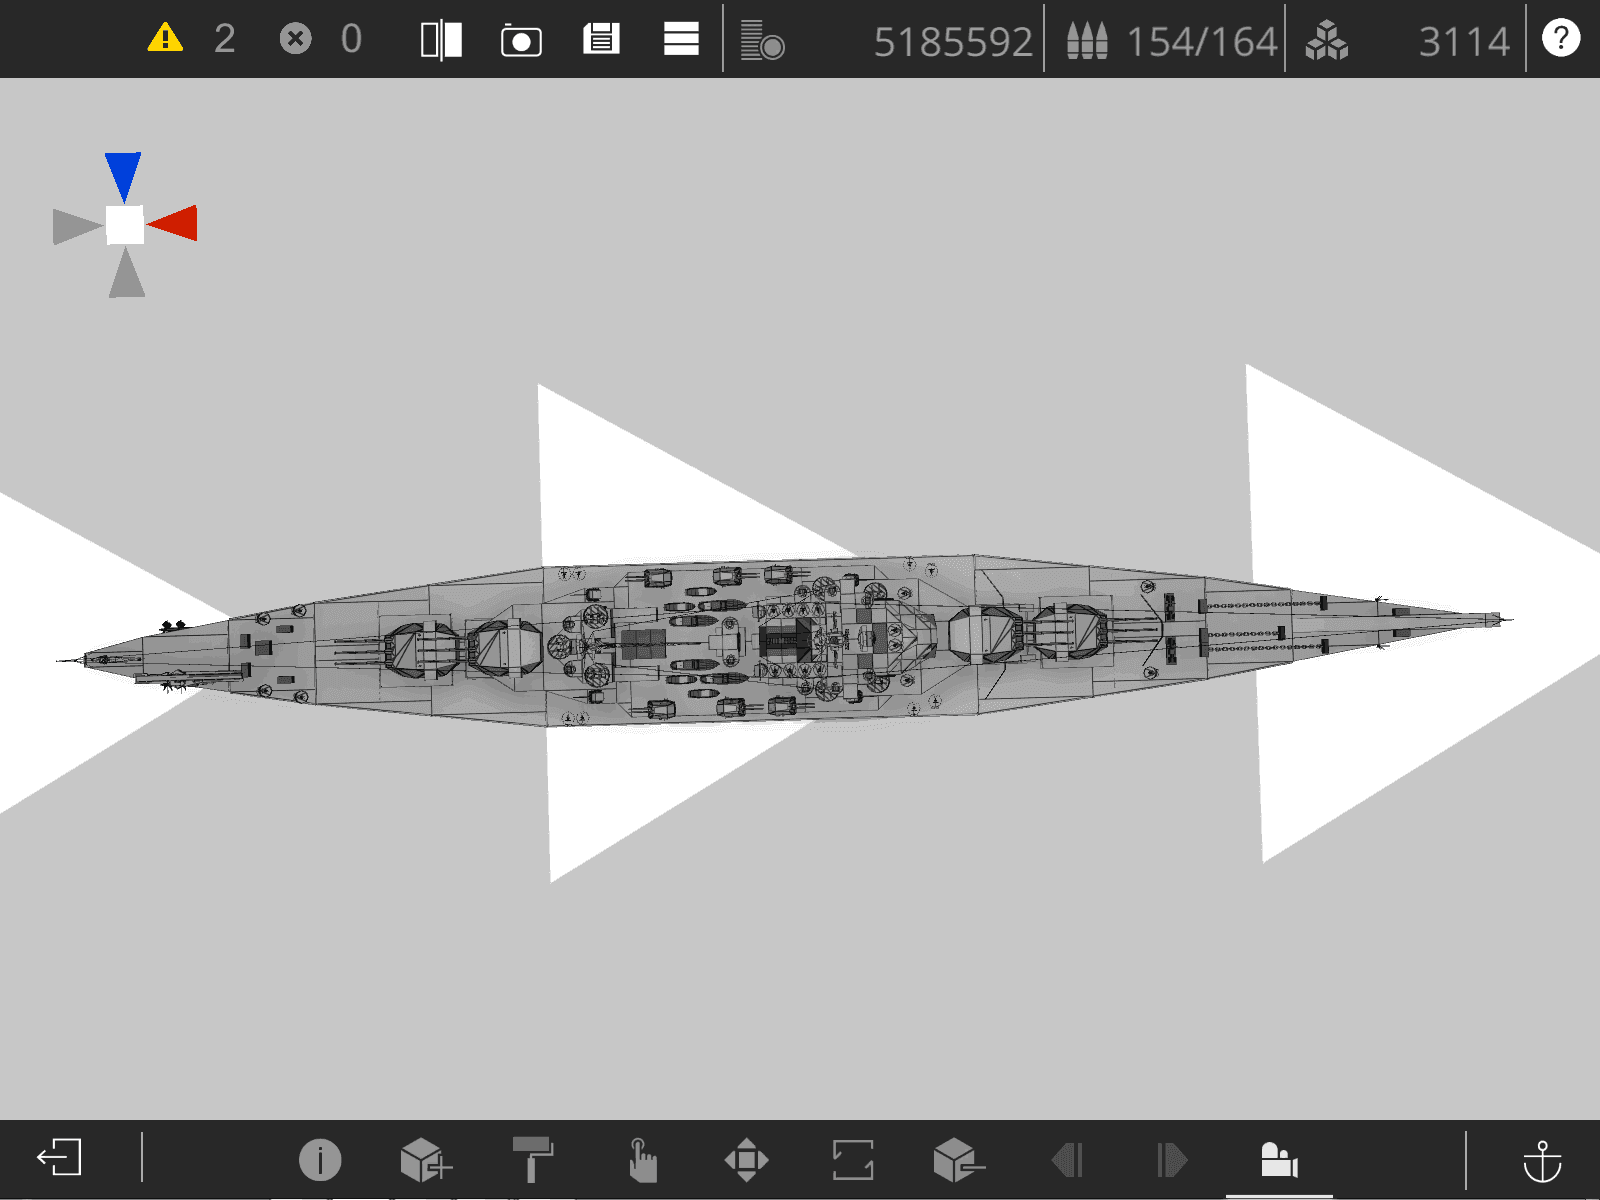Viewport: 1600px width, 1200px height.
Task: Take a screenshot with camera icon
Action: [521, 41]
